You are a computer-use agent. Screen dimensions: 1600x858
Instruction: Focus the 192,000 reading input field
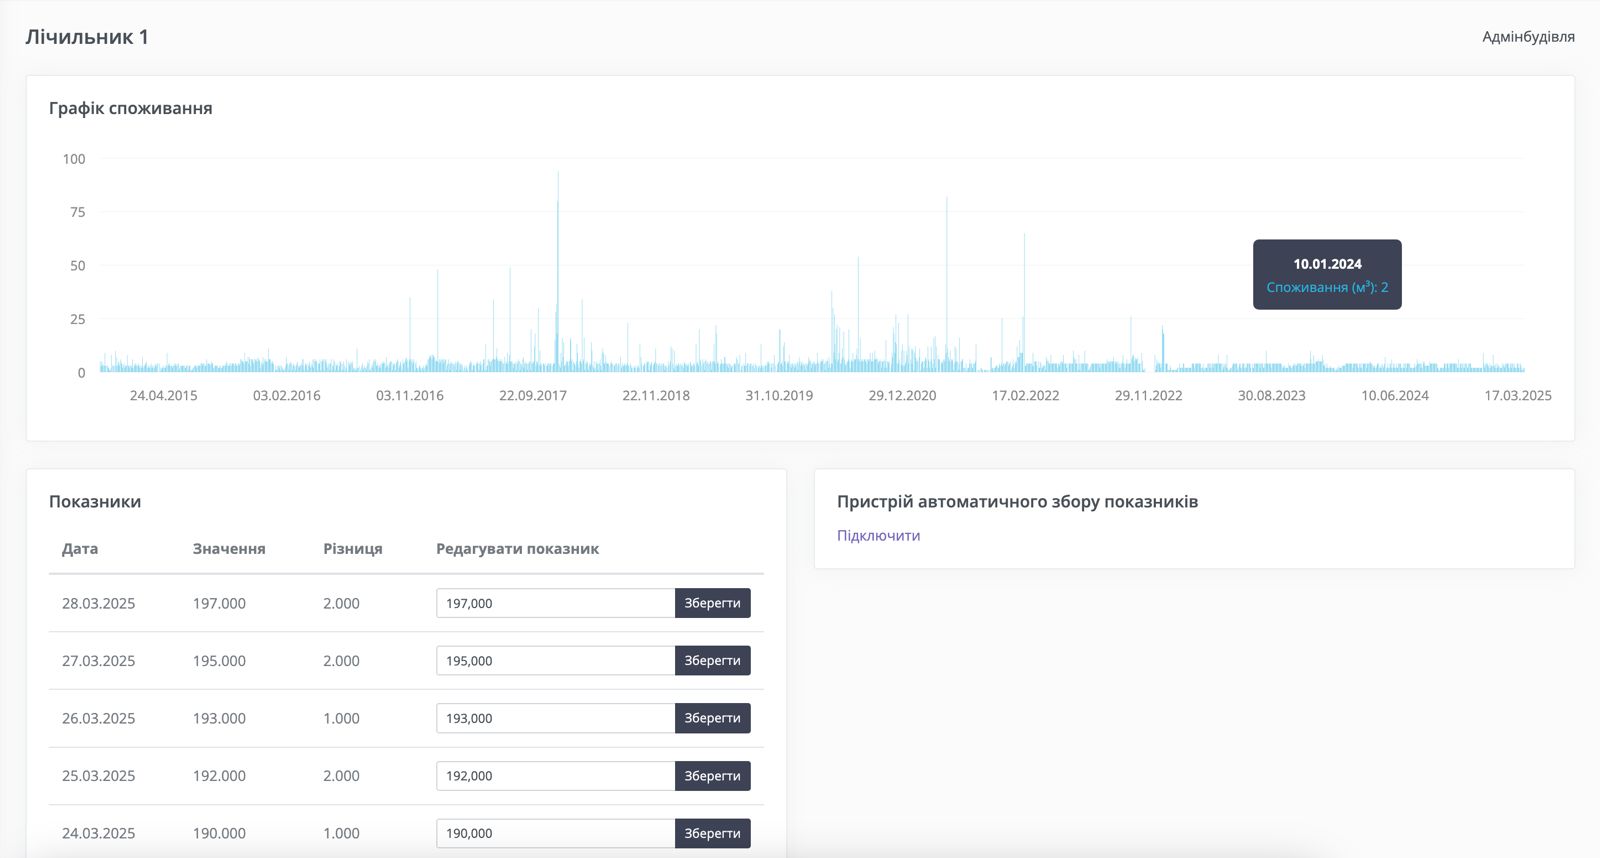(555, 776)
